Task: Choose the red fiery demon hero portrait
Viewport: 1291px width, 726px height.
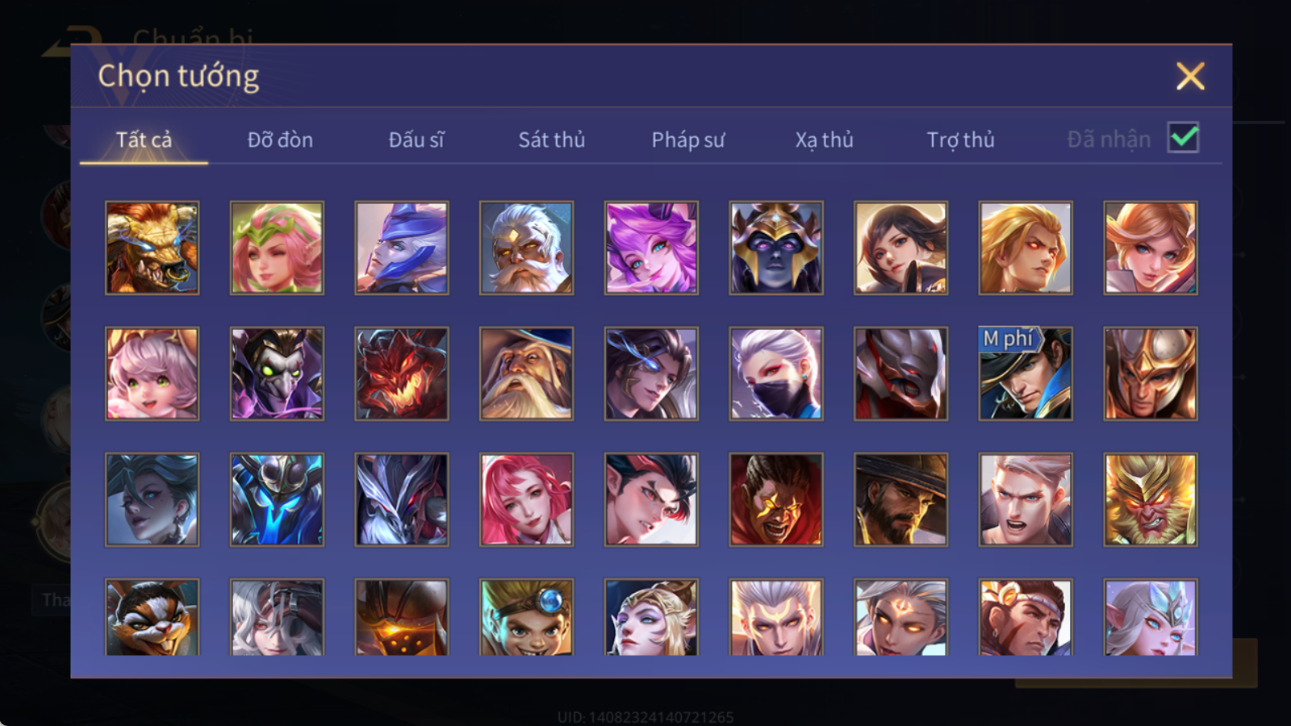Action: pyautogui.click(x=401, y=374)
